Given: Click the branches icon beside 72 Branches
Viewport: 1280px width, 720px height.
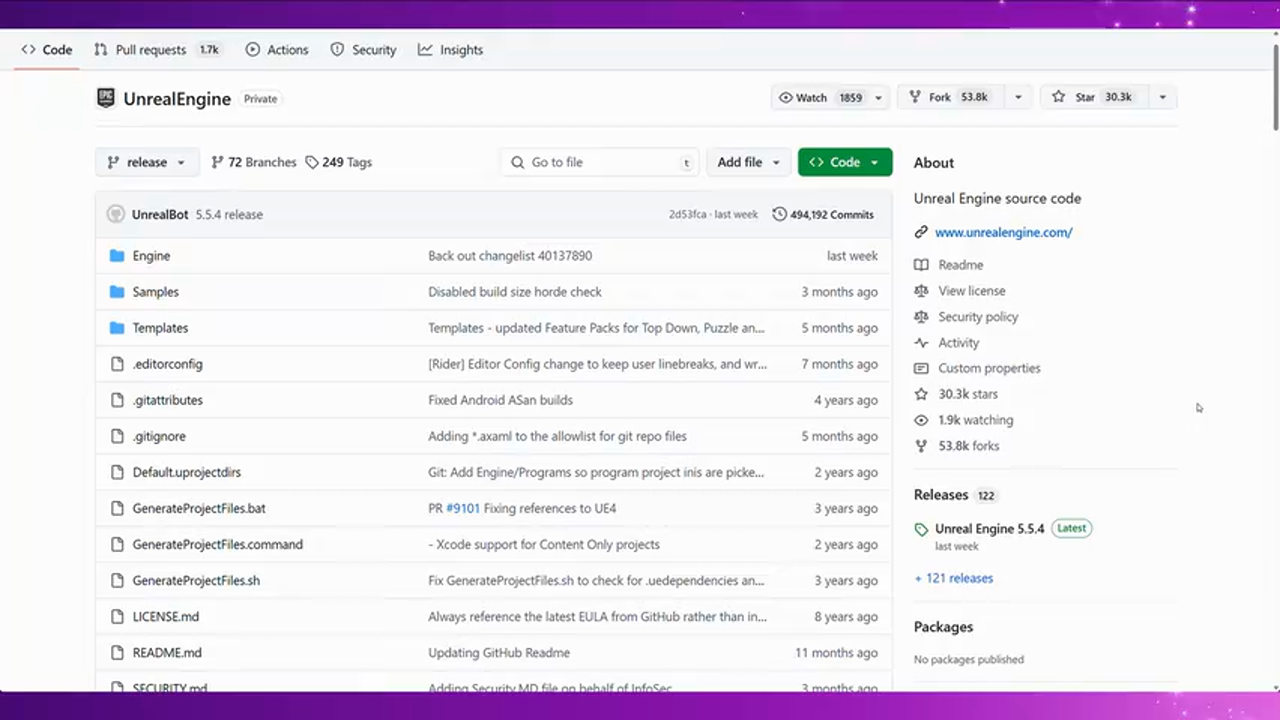Looking at the screenshot, I should click(x=217, y=162).
